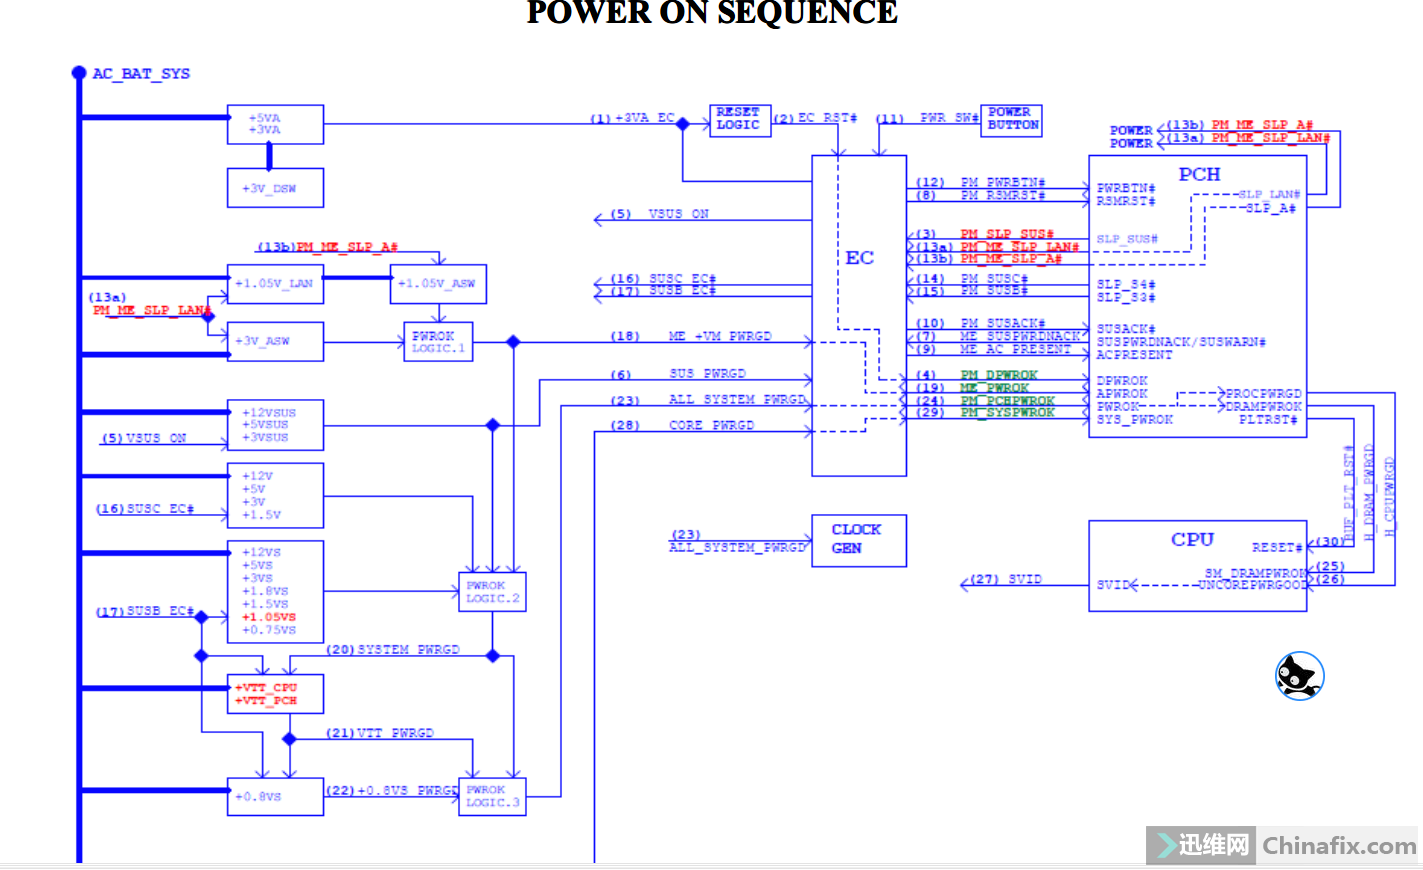
Task: Select the PCH block heading
Action: (1199, 174)
